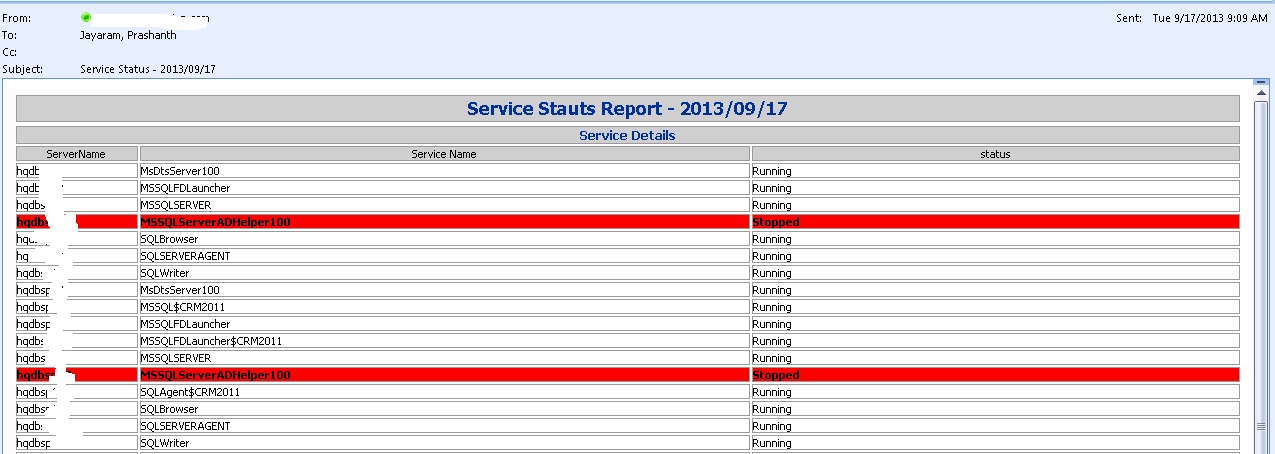Select the Service Details section header
The height and width of the screenshot is (454, 1275).
pyautogui.click(x=627, y=135)
